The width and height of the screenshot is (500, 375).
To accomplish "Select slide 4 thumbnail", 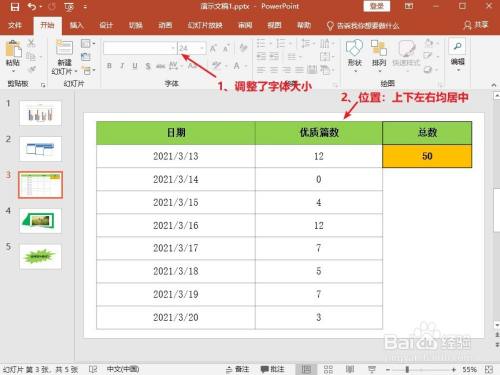I will [40, 221].
